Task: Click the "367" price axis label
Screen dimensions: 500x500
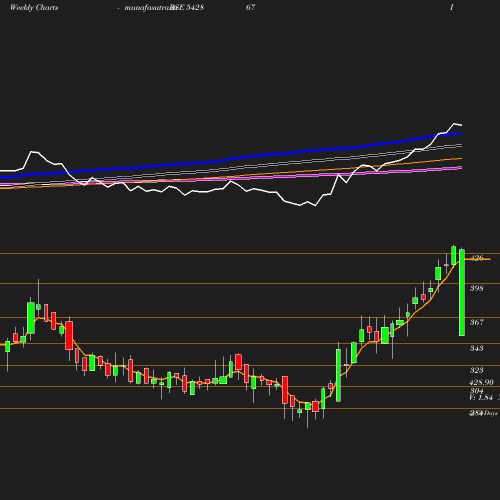Action: (x=477, y=322)
